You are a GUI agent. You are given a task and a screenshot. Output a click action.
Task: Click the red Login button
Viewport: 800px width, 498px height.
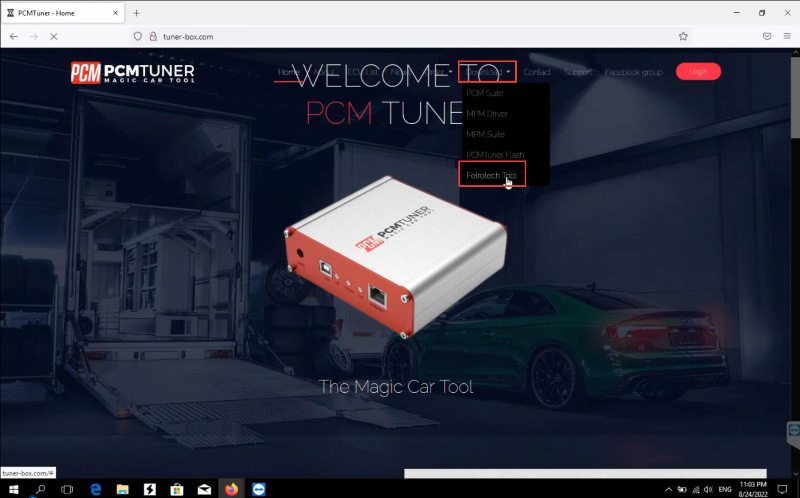coord(698,71)
